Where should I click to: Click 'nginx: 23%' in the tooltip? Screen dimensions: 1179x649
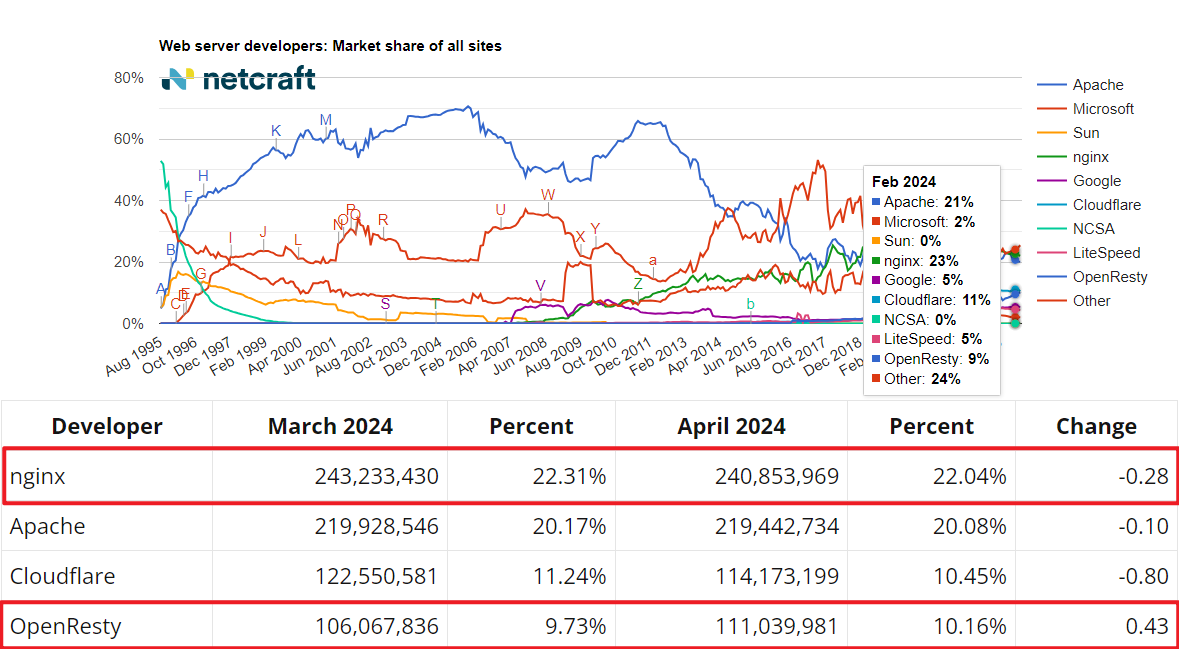pos(915,261)
